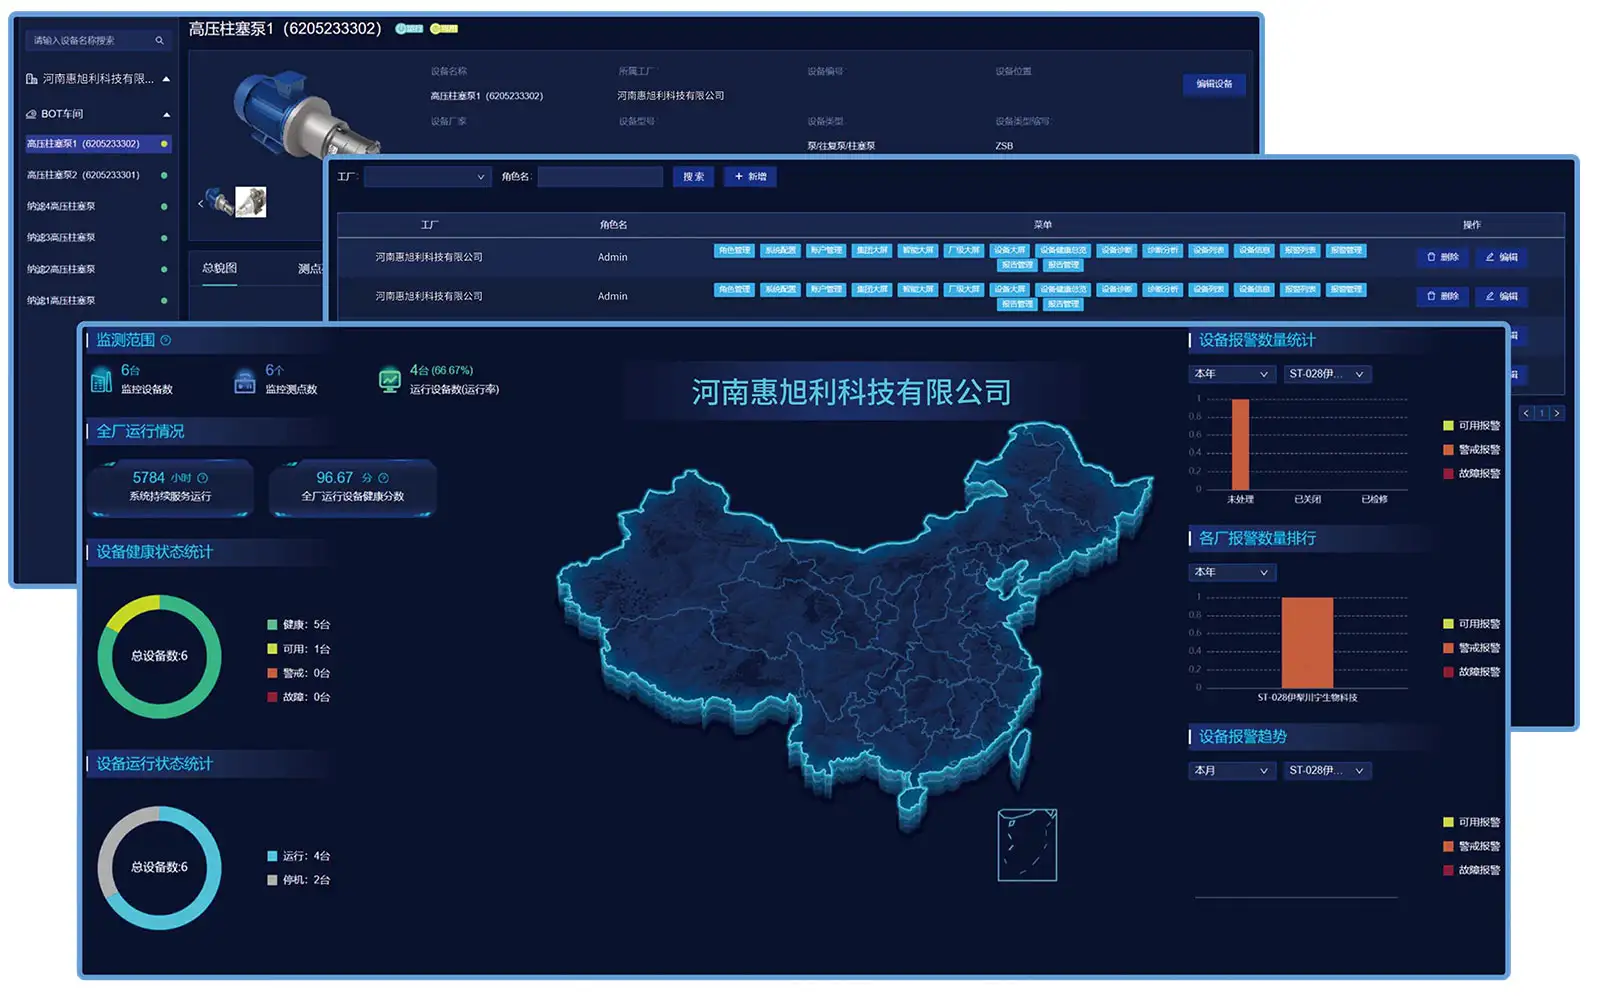Image resolution: width=1600 pixels, height=997 pixels.
Task: Click the 角色名 input field
Action: point(600,177)
